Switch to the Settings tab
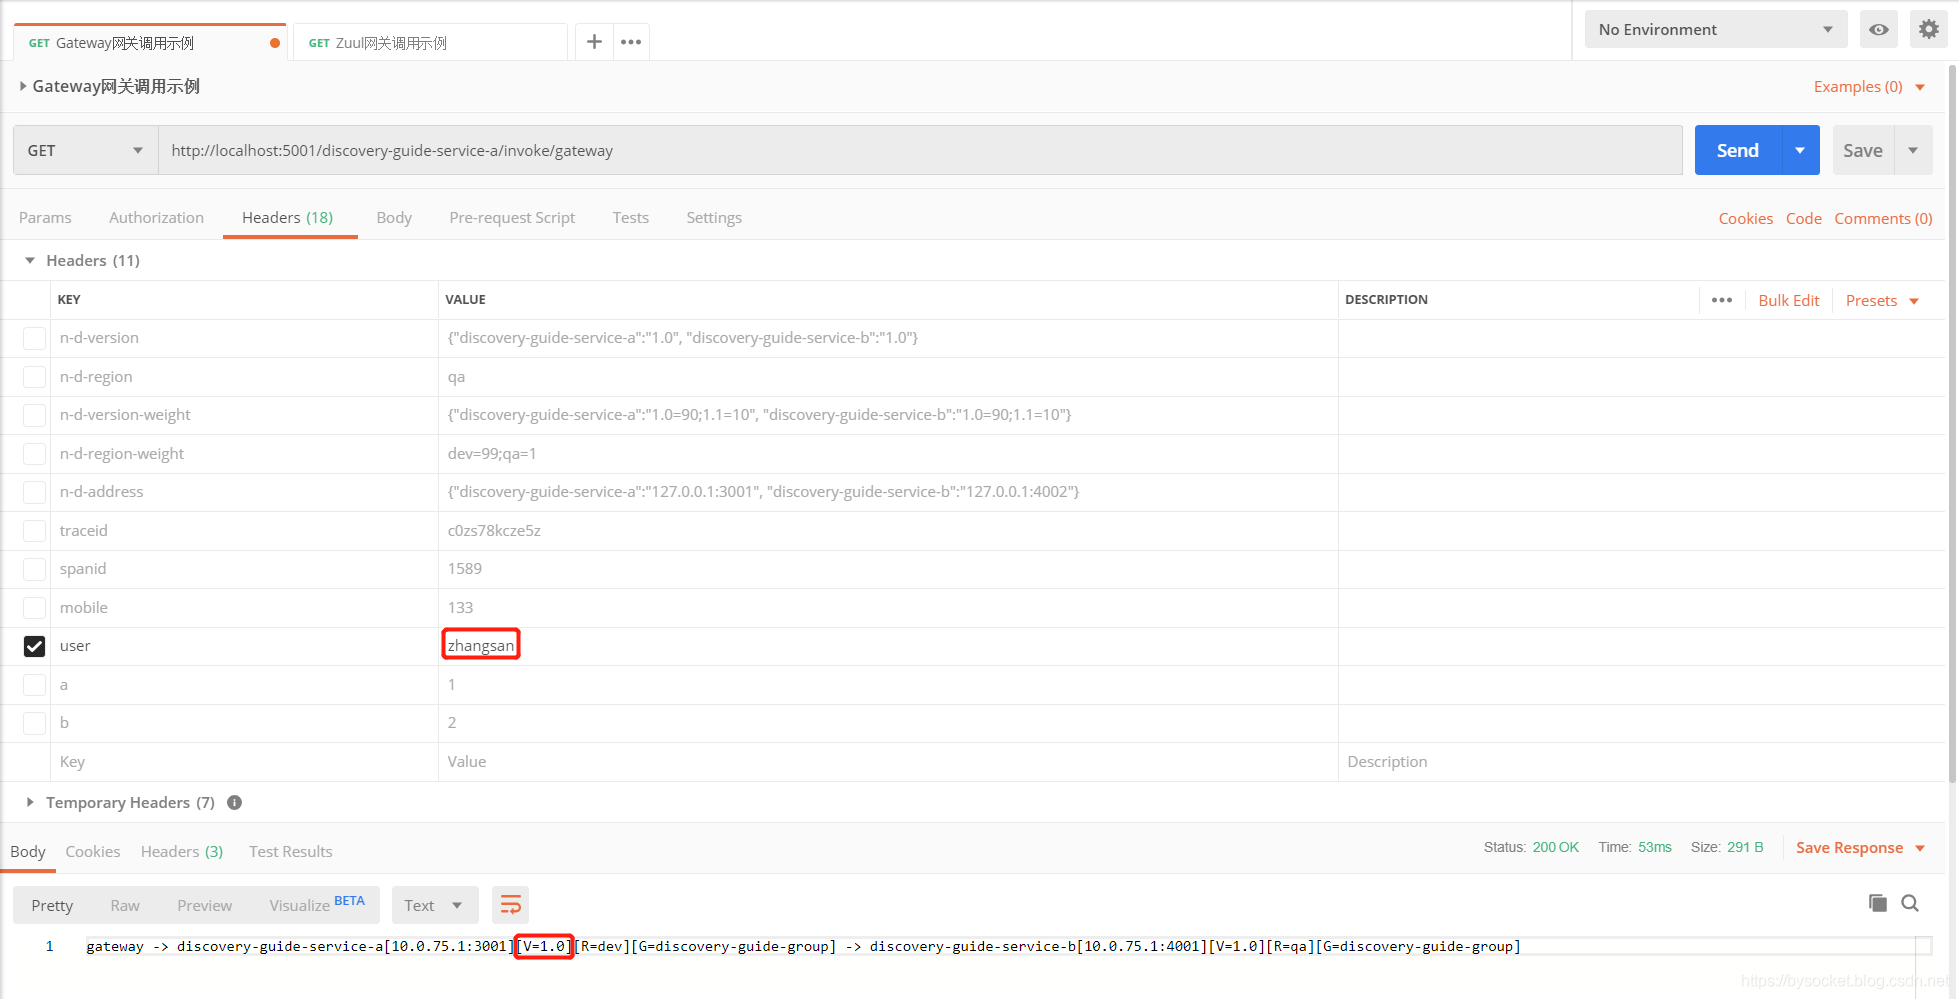This screenshot has width=1959, height=999. [714, 217]
